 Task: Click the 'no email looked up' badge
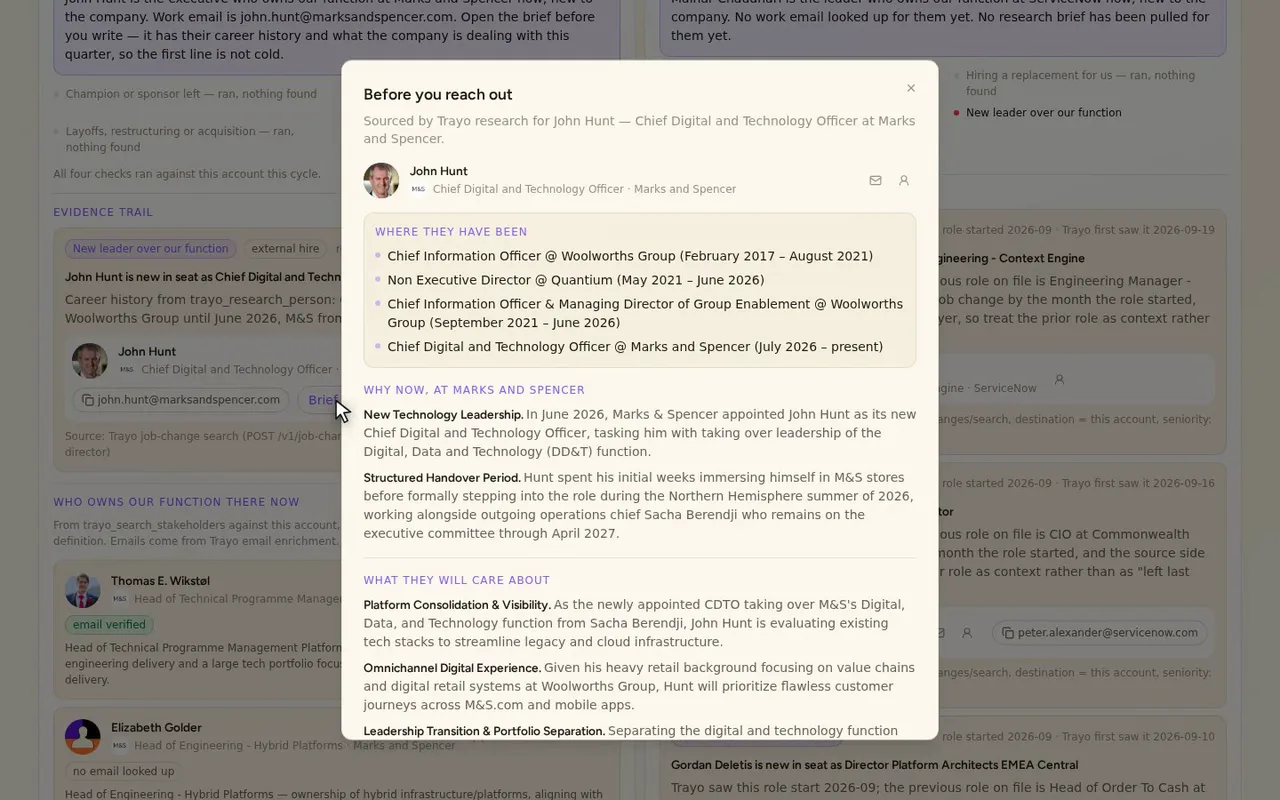coord(124,772)
